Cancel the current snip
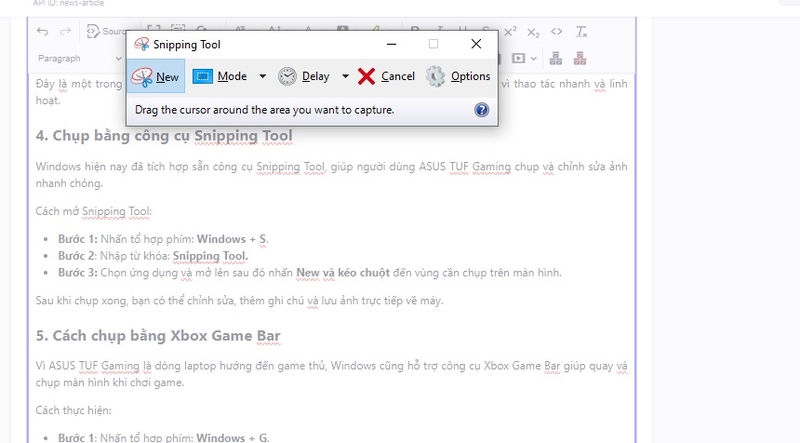Image resolution: width=800 pixels, height=443 pixels. [386, 77]
